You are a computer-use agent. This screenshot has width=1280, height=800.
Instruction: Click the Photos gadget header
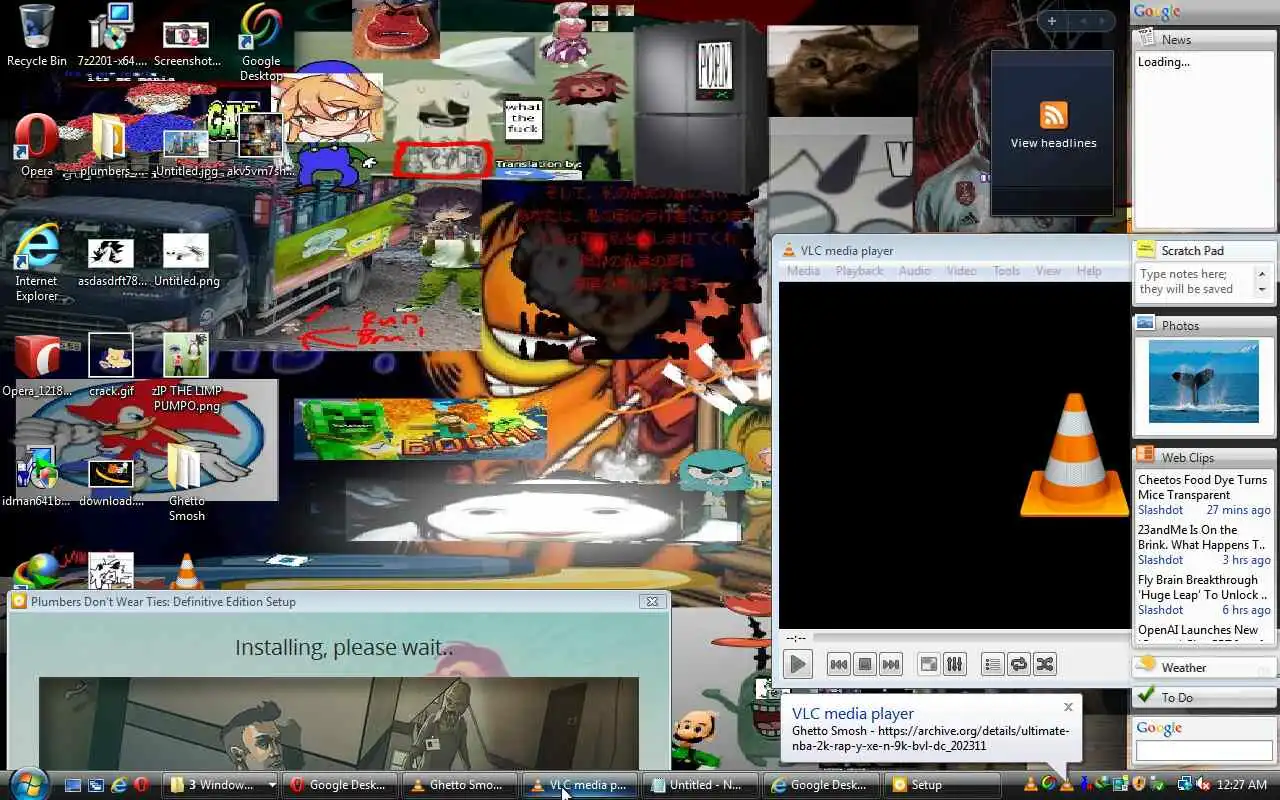pos(1204,325)
